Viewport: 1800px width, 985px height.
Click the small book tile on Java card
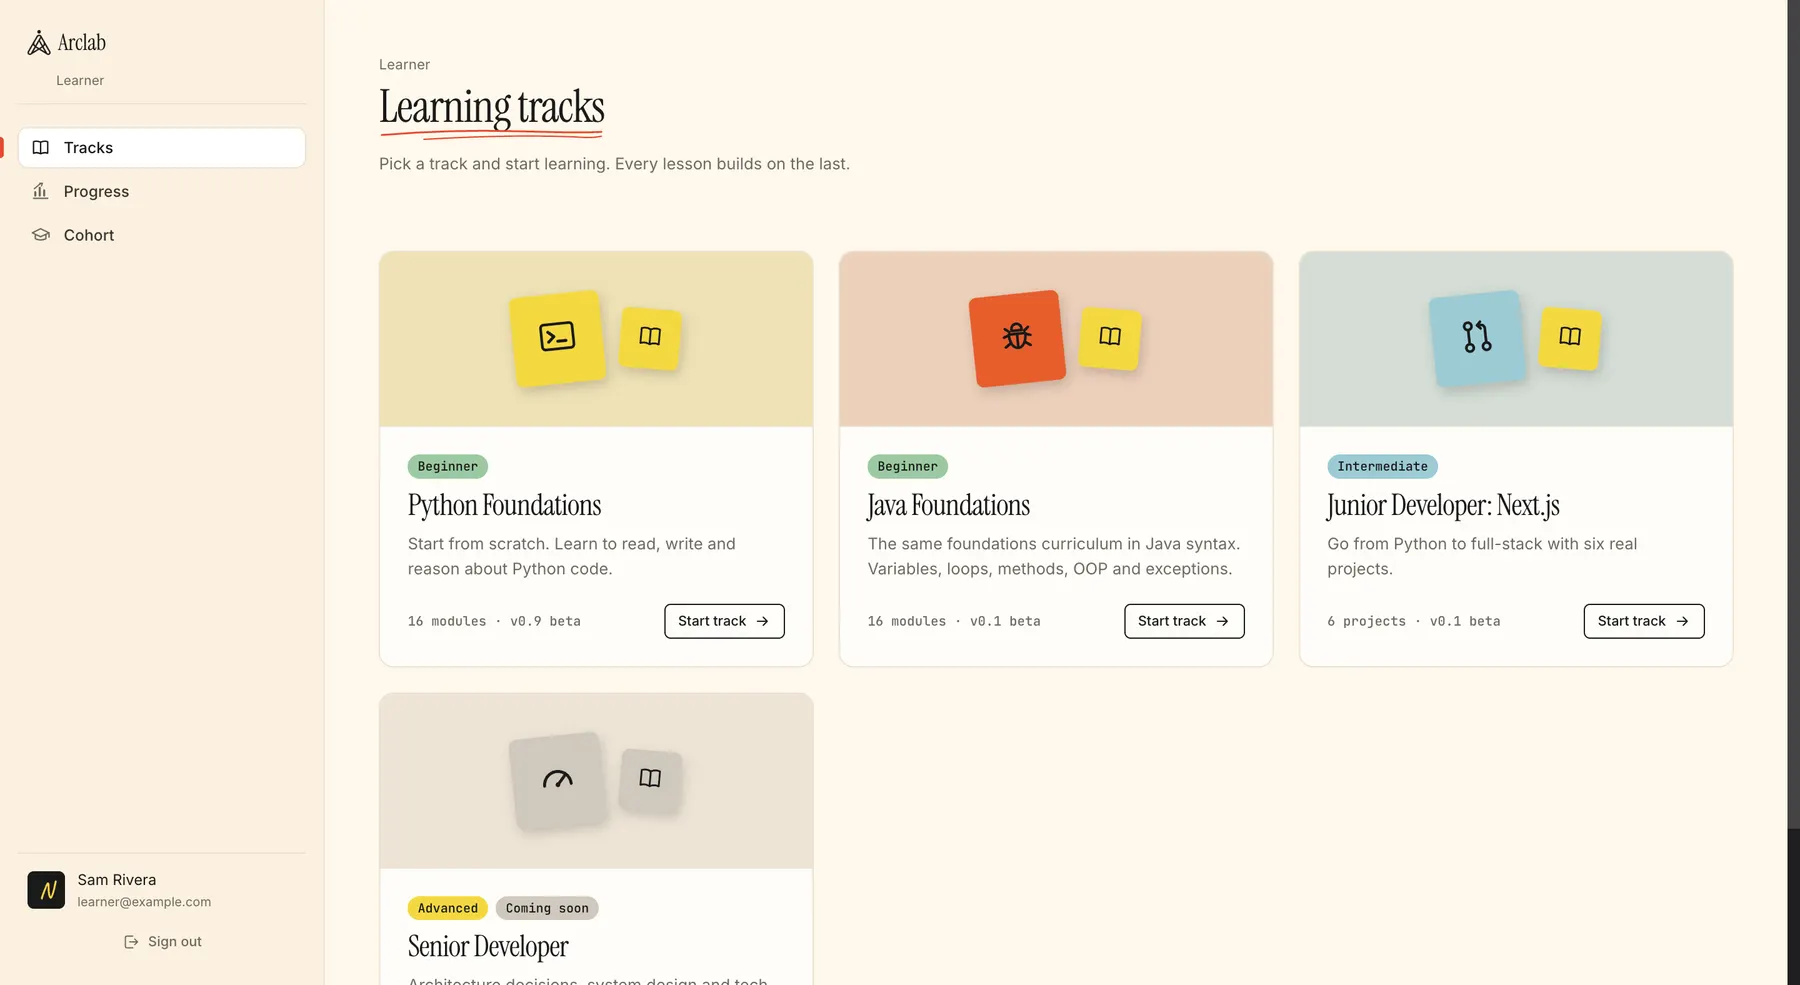click(x=1110, y=337)
